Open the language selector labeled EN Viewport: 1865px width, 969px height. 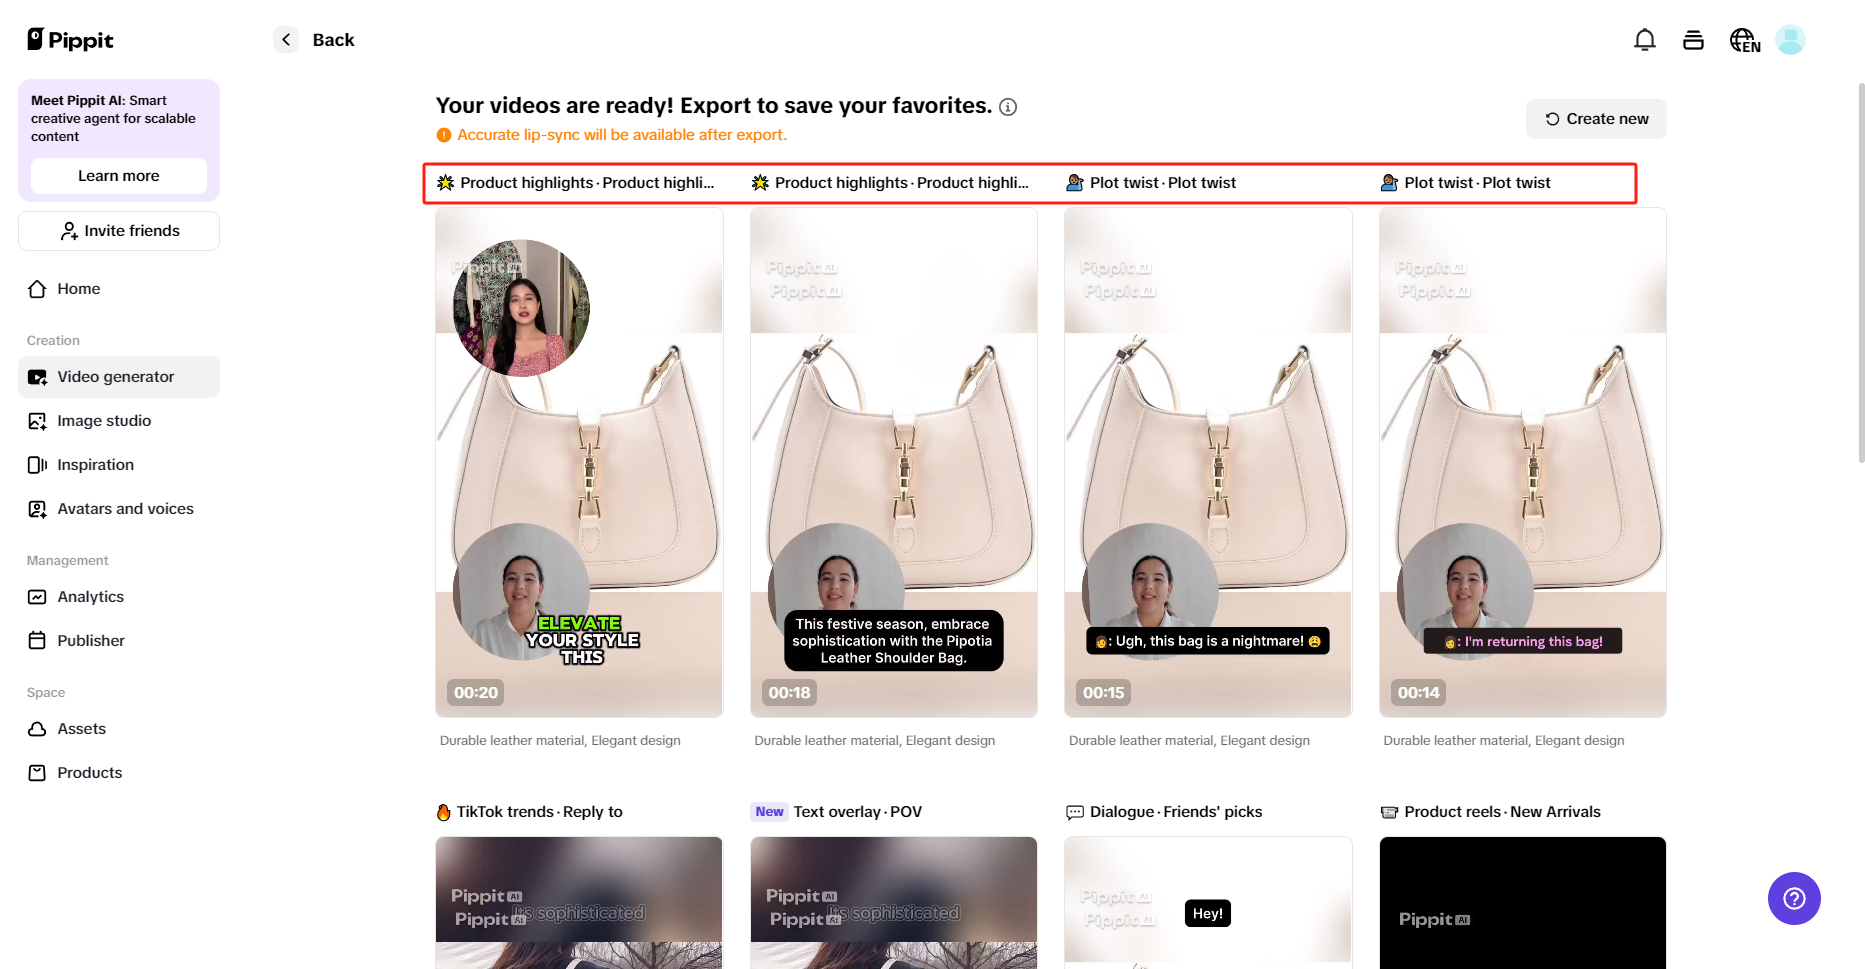pyautogui.click(x=1743, y=39)
